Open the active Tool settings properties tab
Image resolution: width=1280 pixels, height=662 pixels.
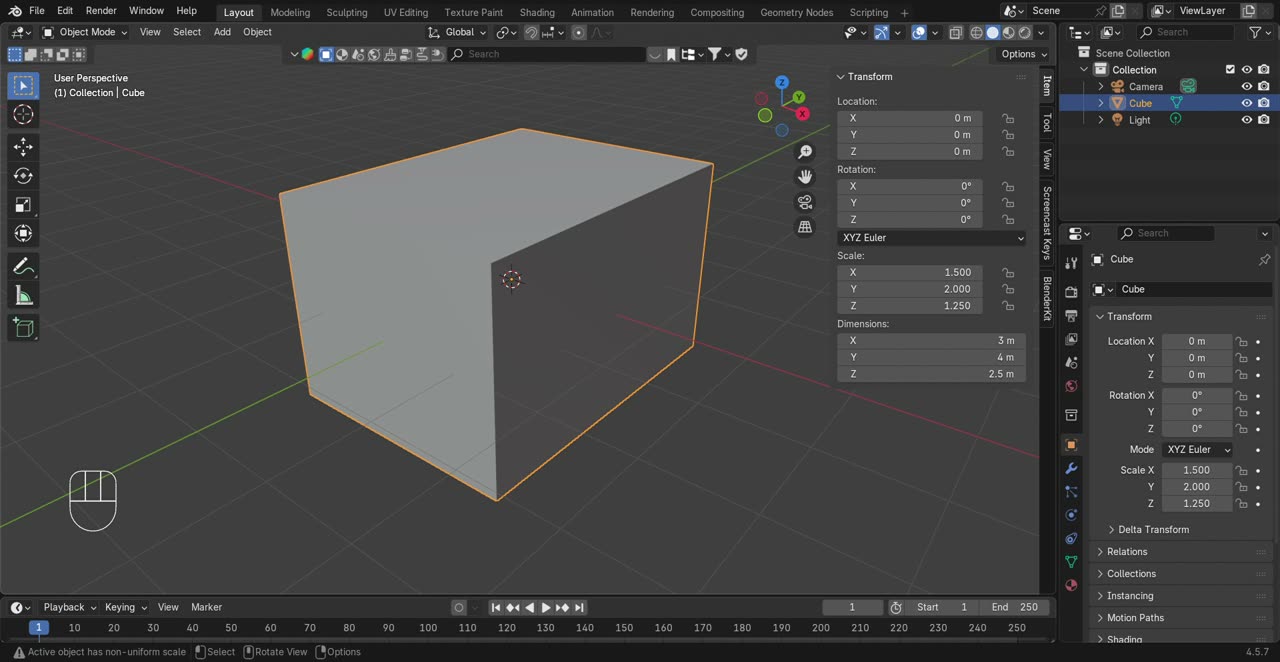(x=1071, y=263)
